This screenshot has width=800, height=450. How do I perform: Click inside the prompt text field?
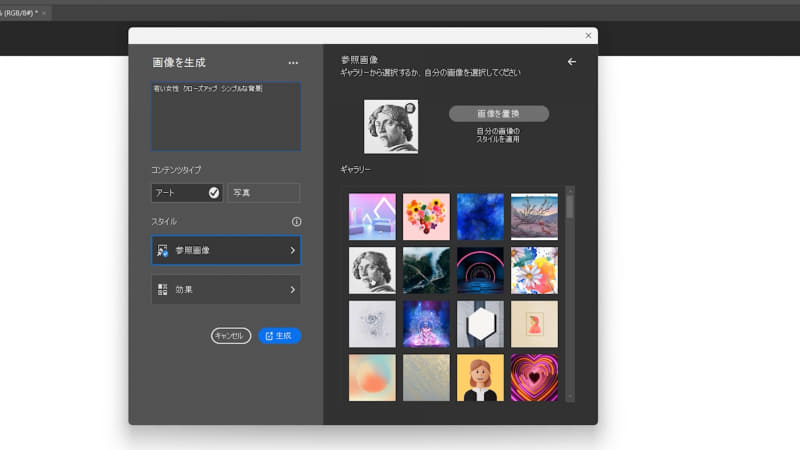pos(226,116)
